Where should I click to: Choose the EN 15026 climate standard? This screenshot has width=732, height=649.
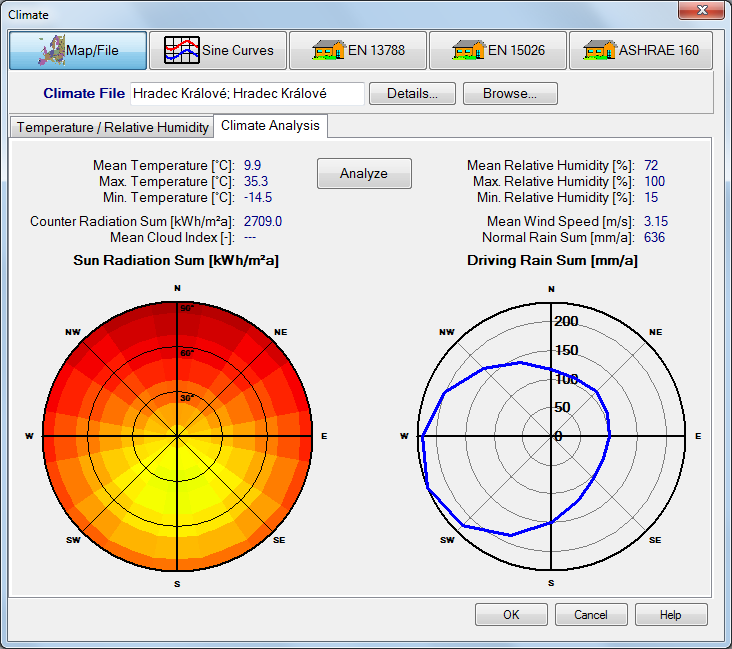coord(498,50)
